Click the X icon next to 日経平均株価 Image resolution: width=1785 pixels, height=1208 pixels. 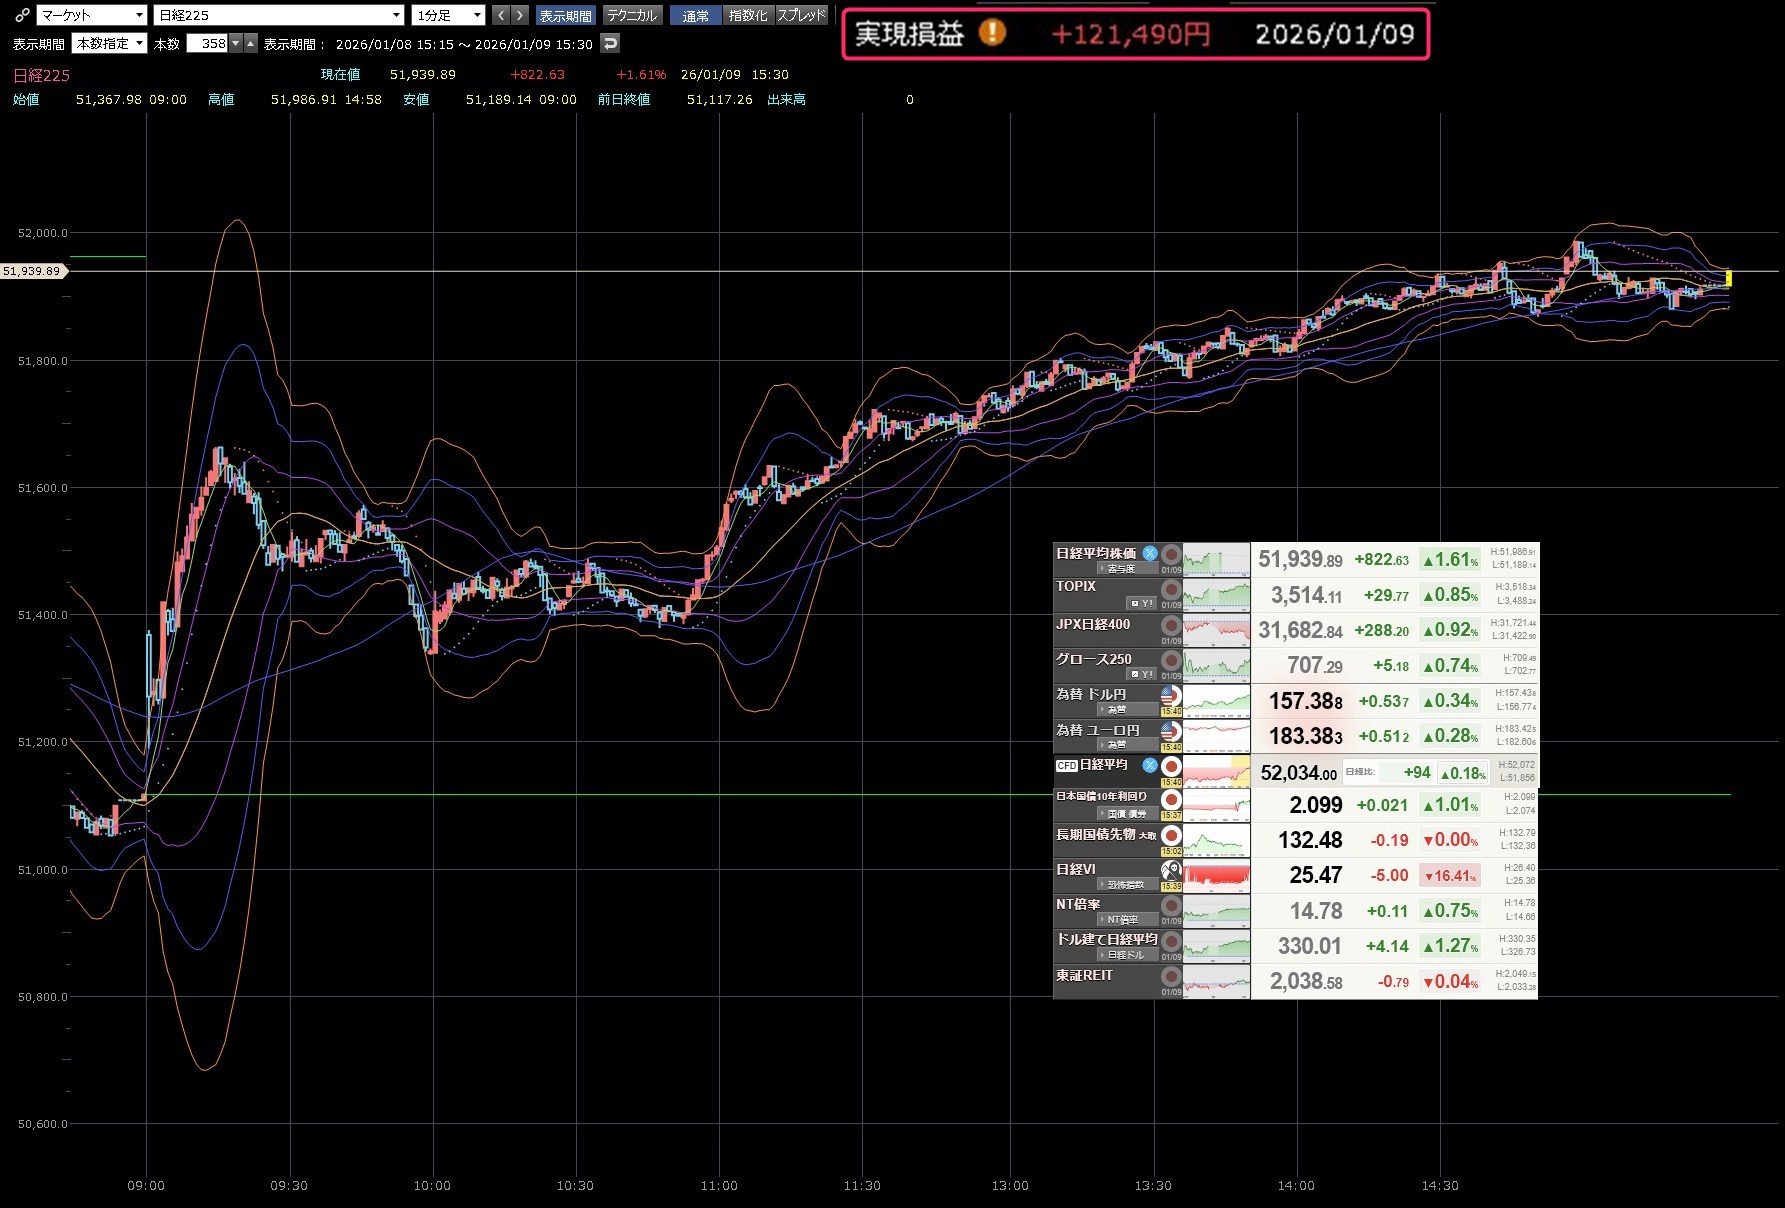[x=1150, y=553]
